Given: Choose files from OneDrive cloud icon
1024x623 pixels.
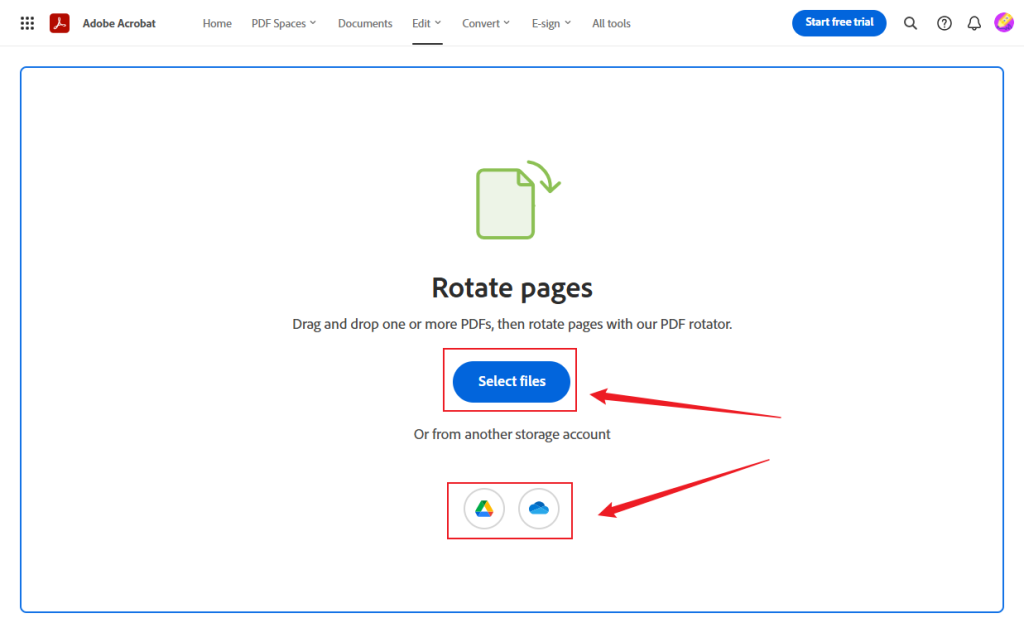Looking at the screenshot, I should 539,508.
